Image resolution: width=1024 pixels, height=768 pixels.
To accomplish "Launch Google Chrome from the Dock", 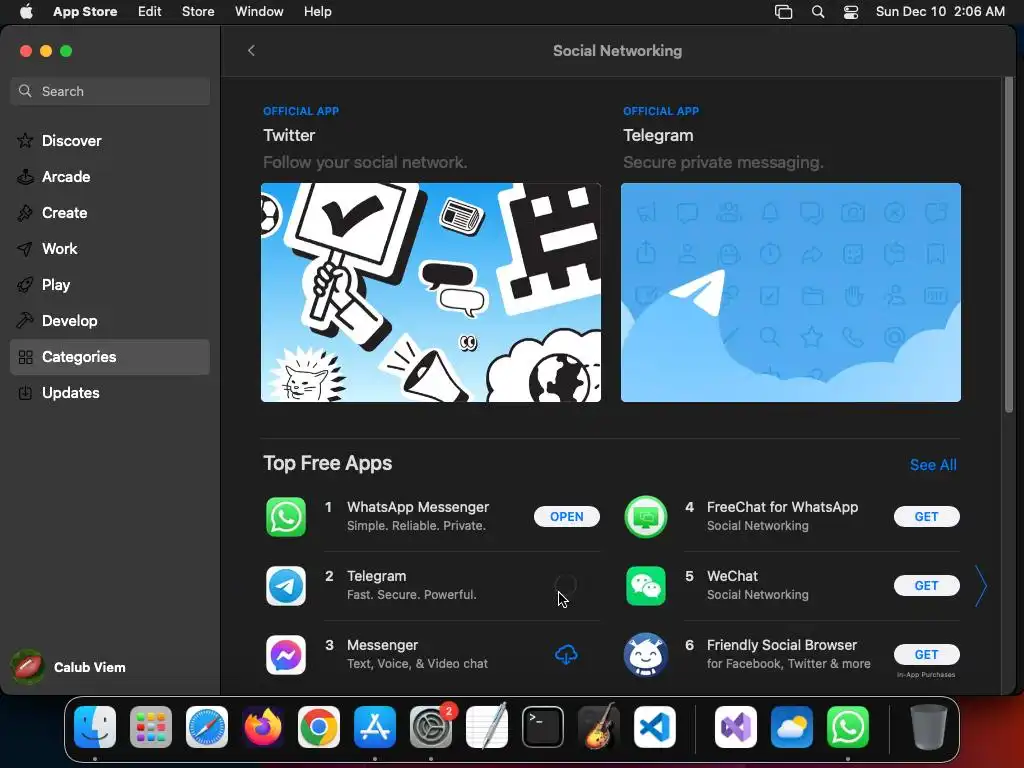I will point(319,727).
